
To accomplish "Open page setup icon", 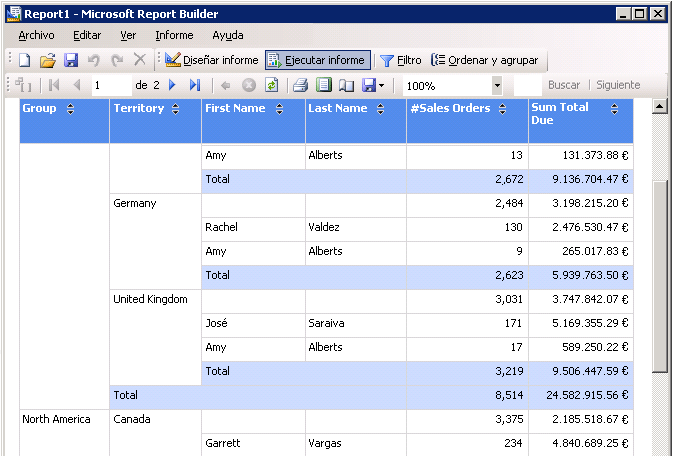I will (x=346, y=86).
